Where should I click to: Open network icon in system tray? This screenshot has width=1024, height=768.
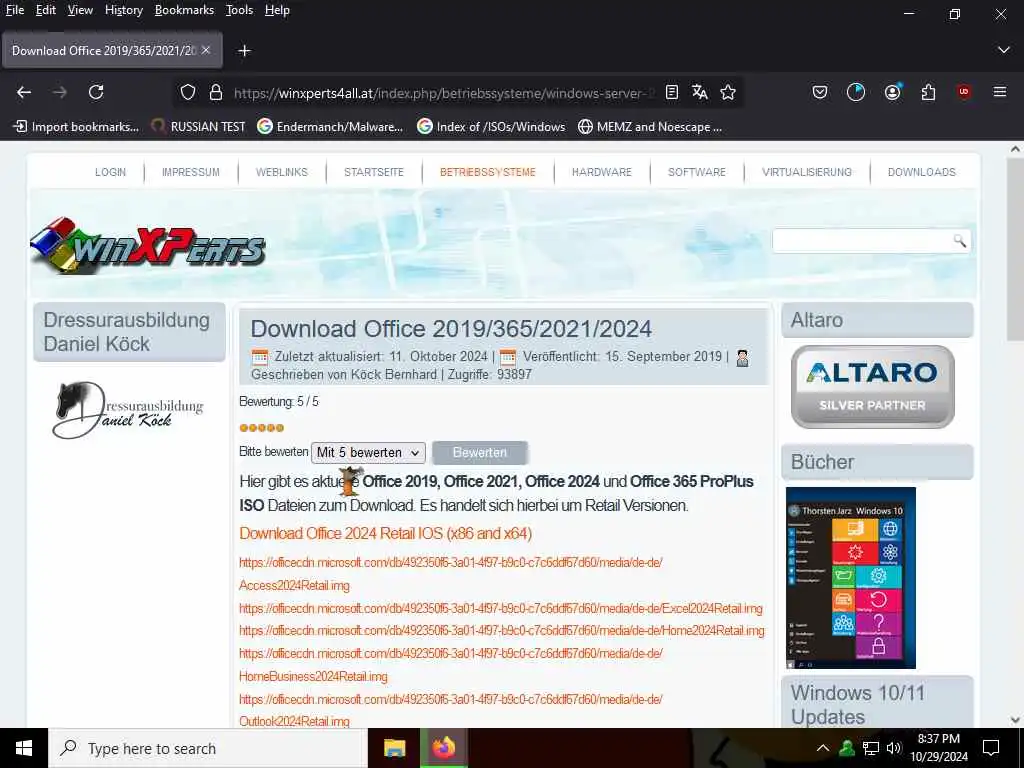click(x=871, y=748)
